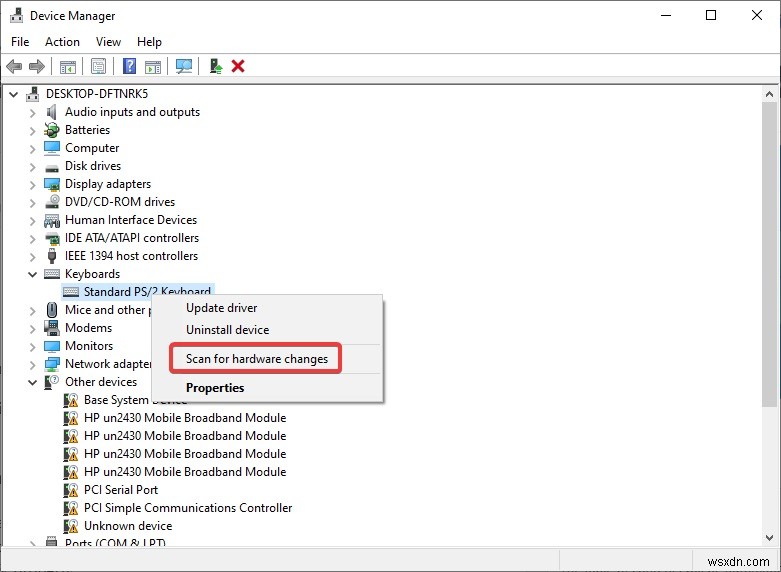Screen dimensions: 781x572
Task: Click the Keyboards category keyboard icon
Action: (52, 274)
